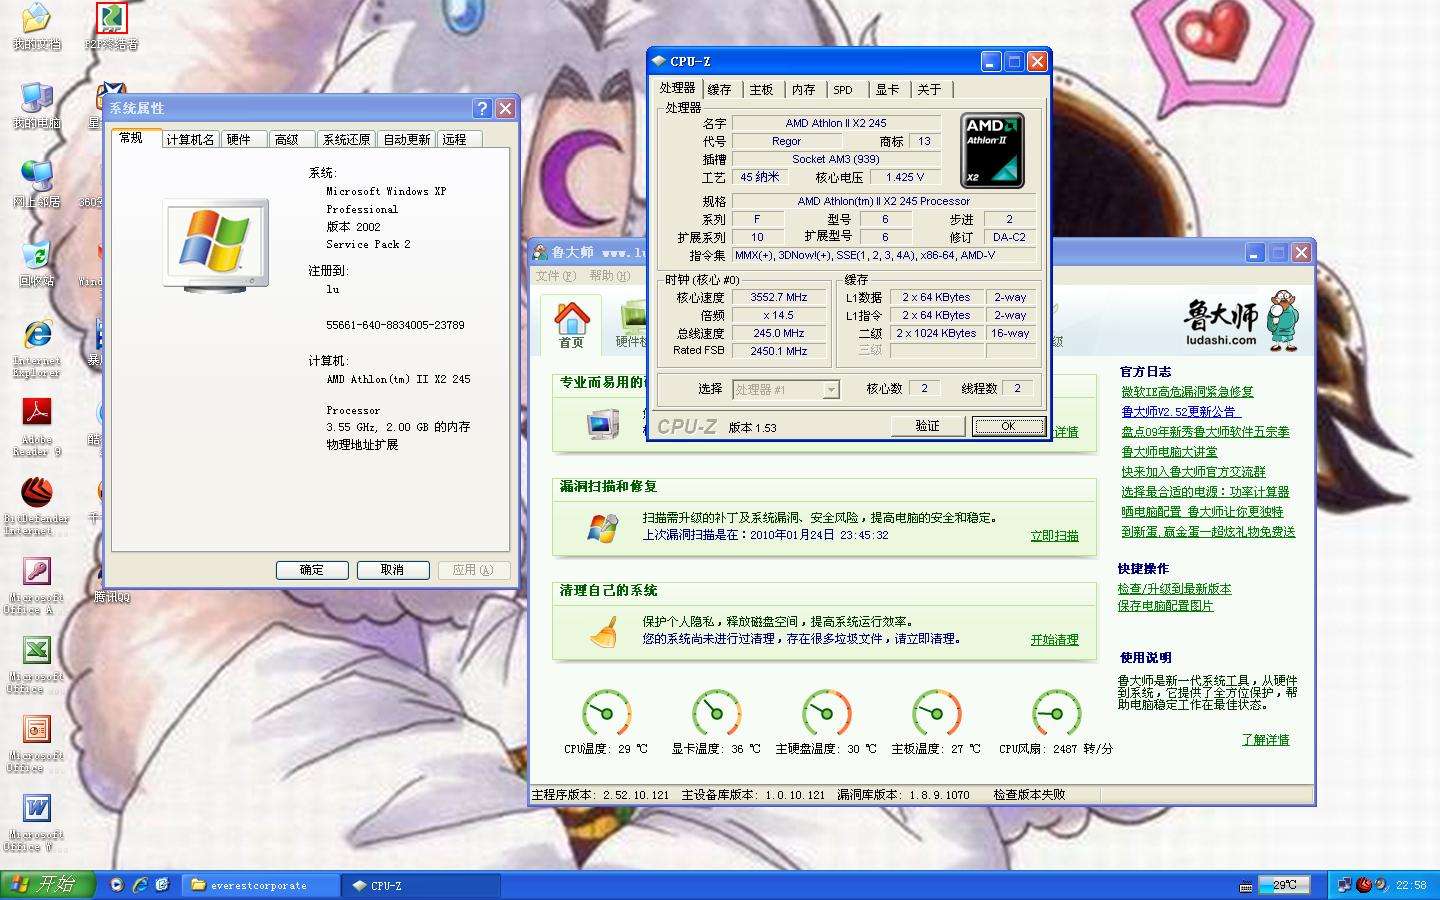Click the Windows flag vulnerability-scan icon
Screen dimensions: 1440x900
pos(603,527)
